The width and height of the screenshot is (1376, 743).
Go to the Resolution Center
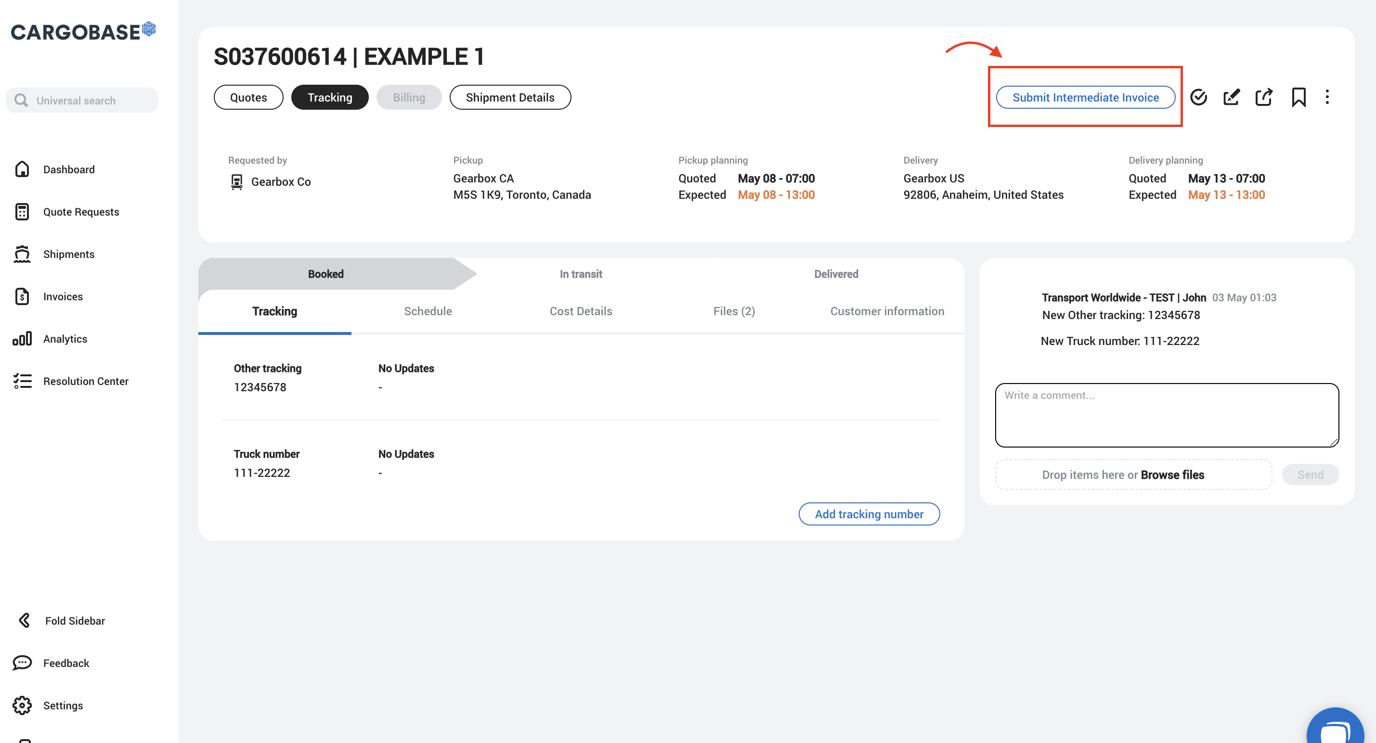(x=85, y=381)
